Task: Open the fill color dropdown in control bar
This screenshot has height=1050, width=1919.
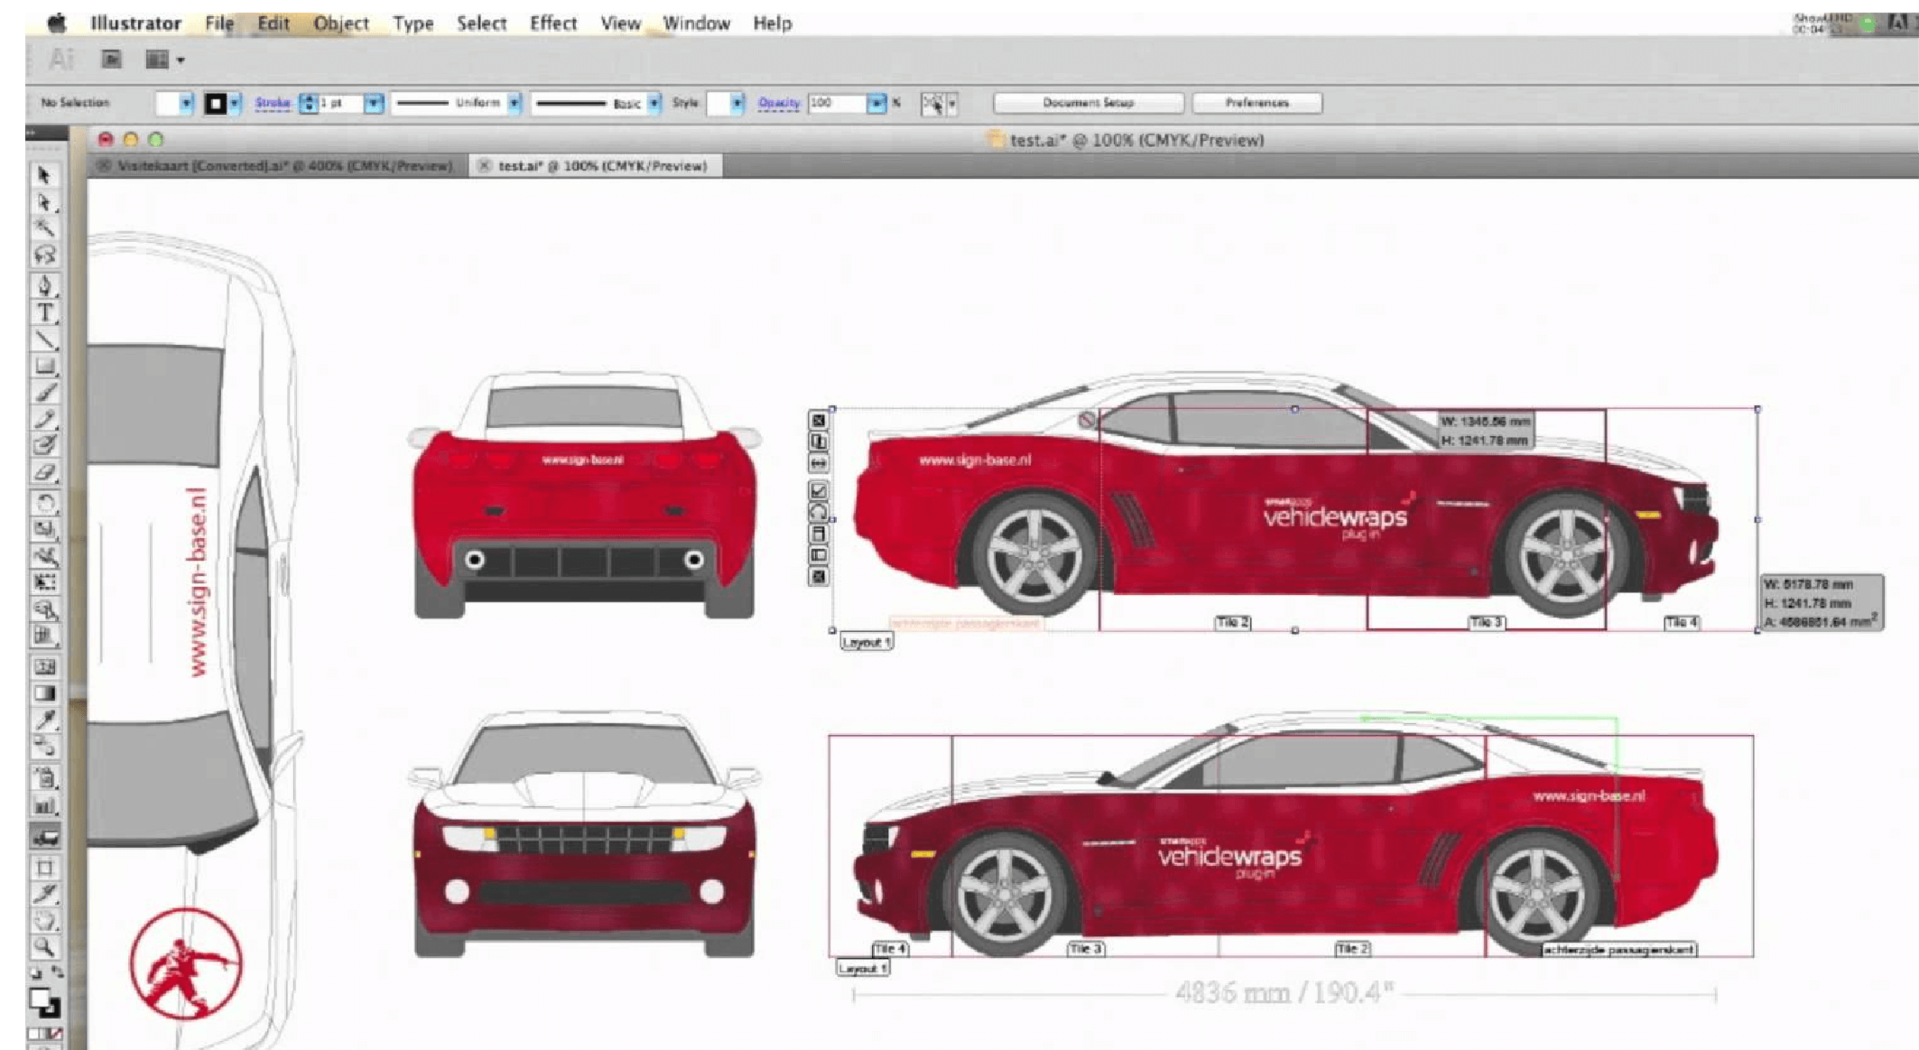Action: tap(186, 103)
